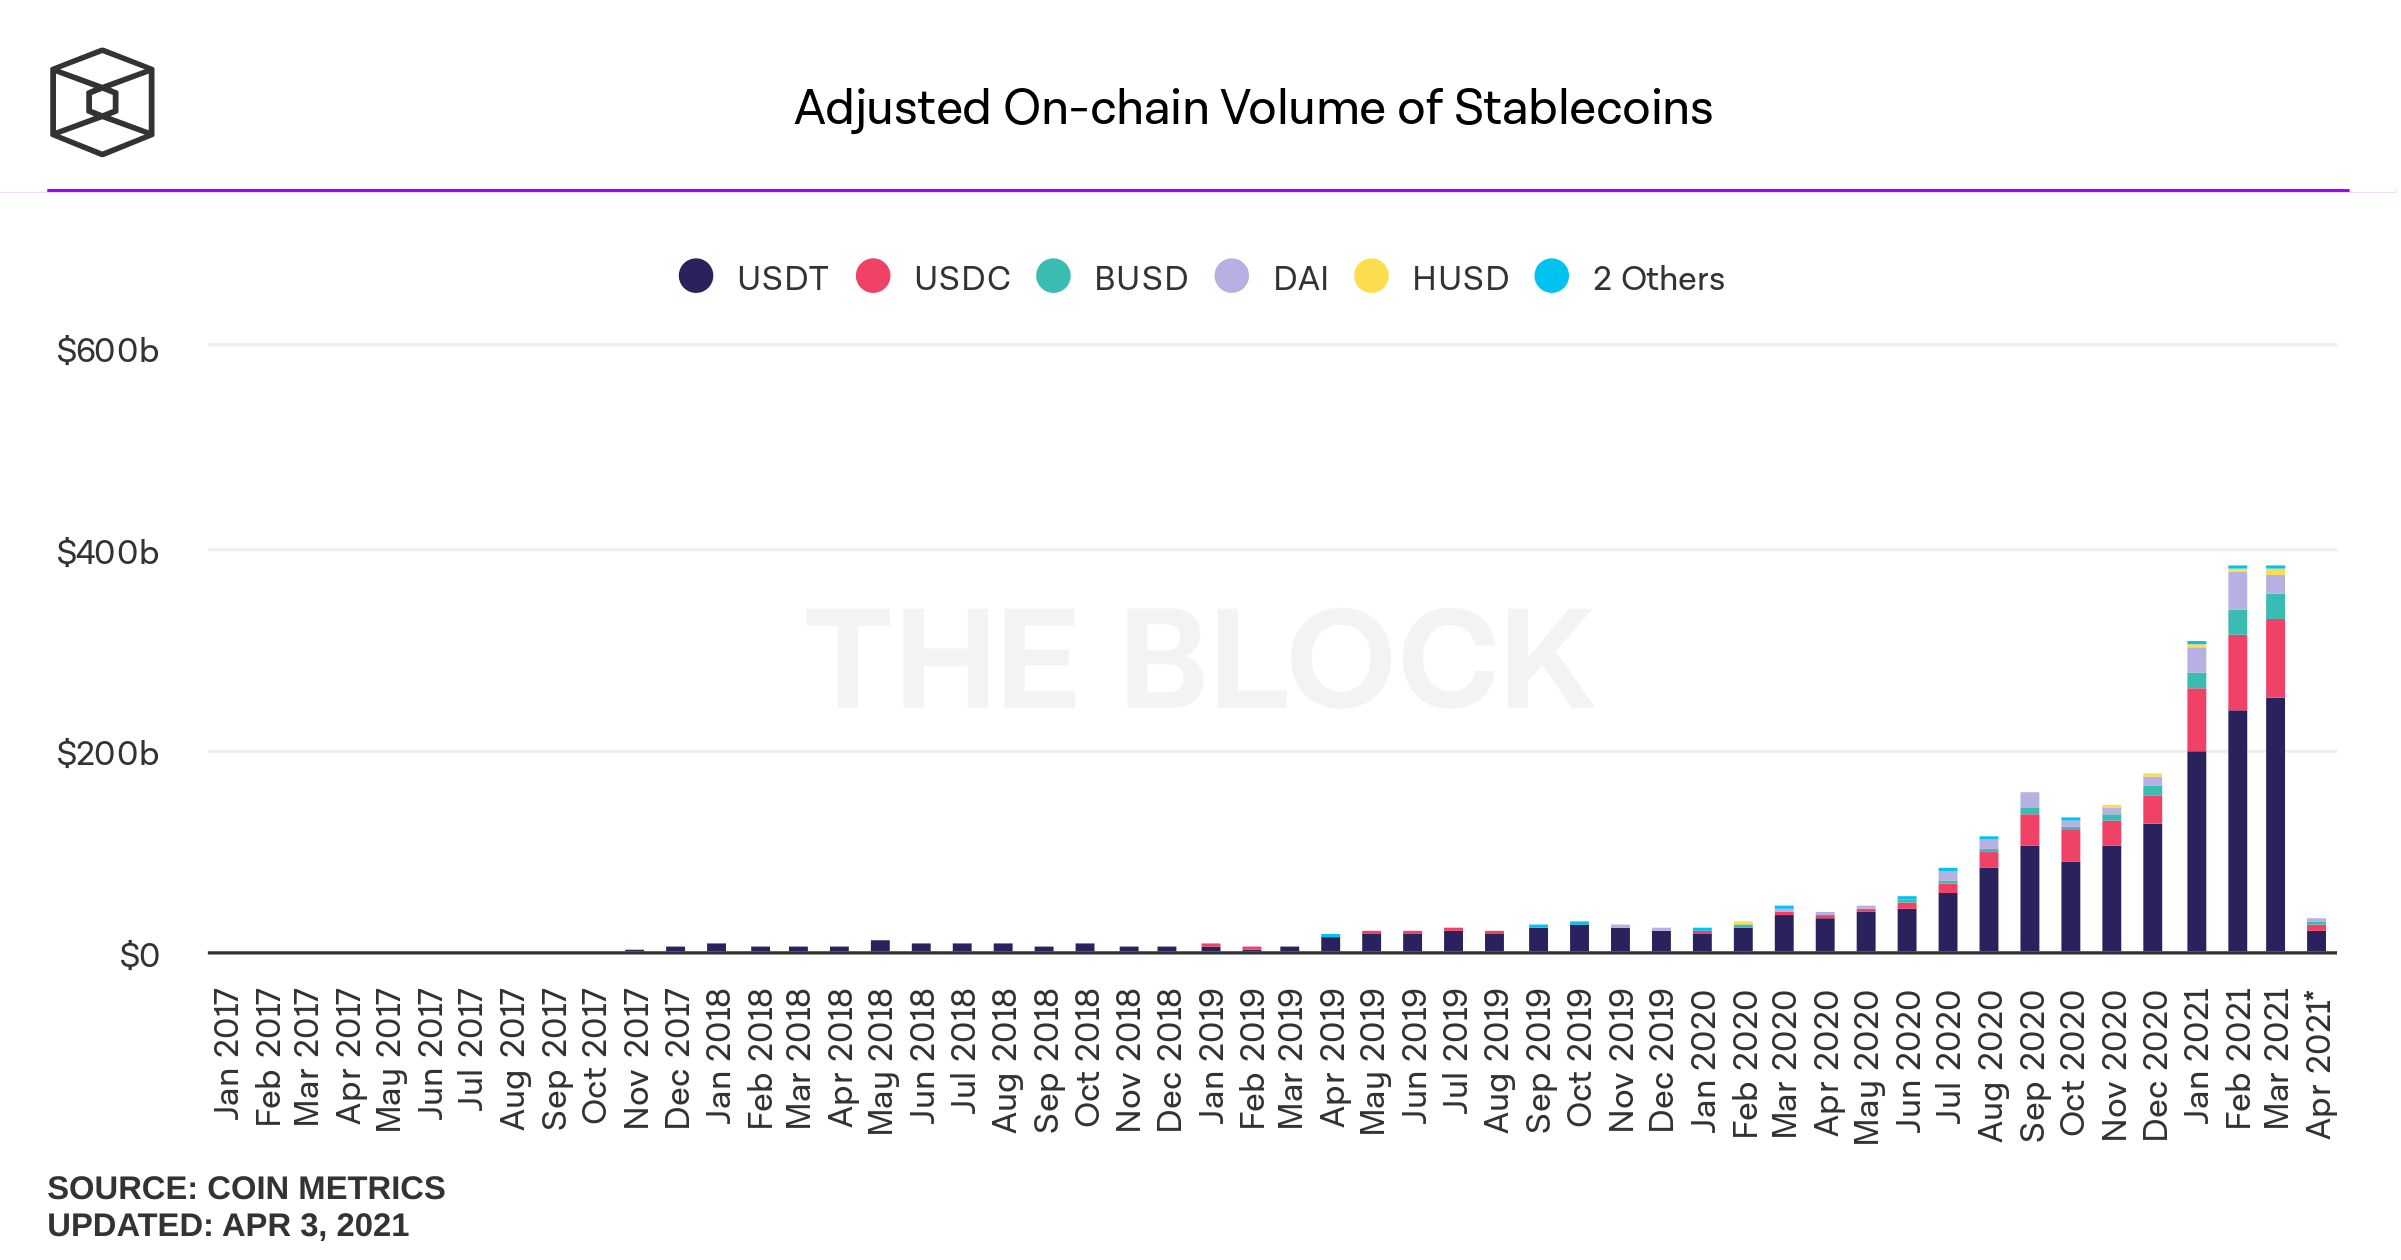Toggle the USDC legend series
2401x1260 pixels.
click(933, 277)
